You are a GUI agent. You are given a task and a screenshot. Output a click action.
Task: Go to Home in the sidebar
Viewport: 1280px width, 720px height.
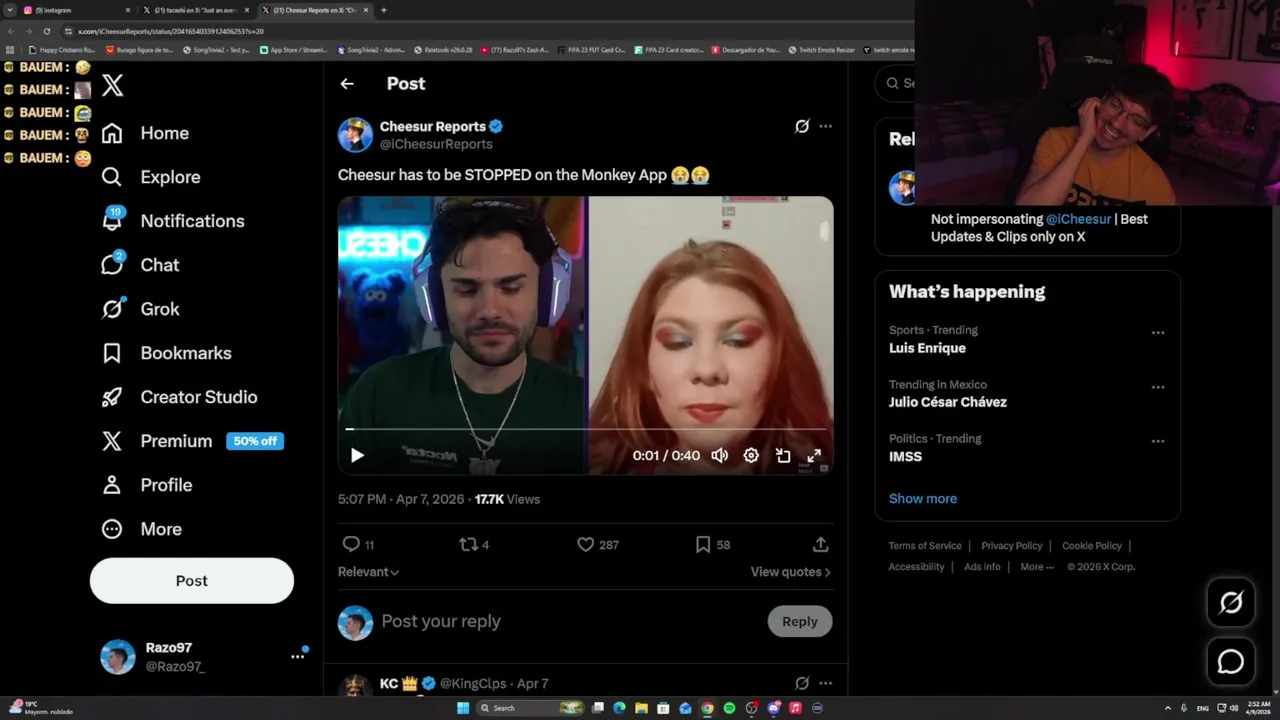(145, 133)
